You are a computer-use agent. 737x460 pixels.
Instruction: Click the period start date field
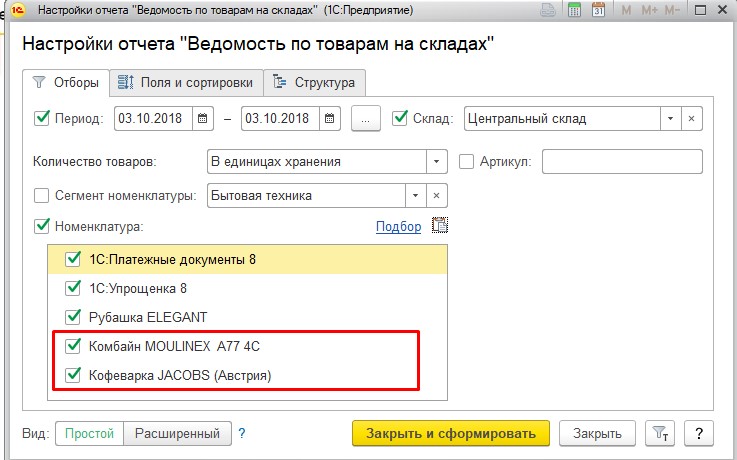(153, 118)
